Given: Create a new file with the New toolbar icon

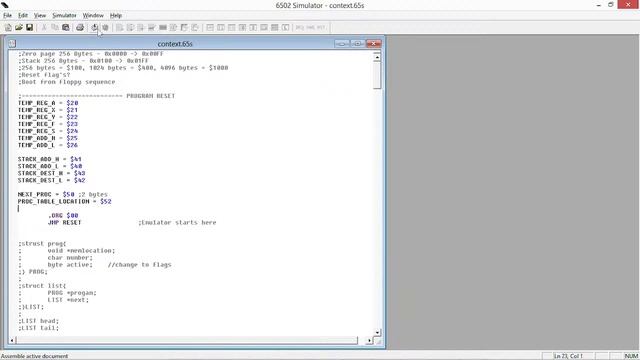Looking at the screenshot, I should (x=8, y=27).
